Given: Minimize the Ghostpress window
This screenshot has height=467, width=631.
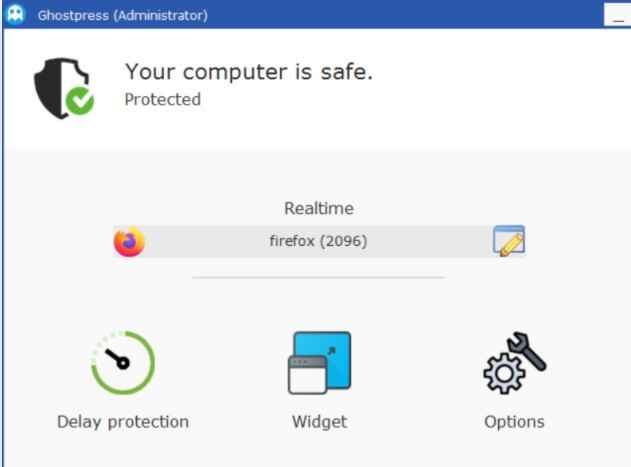Looking at the screenshot, I should click(x=618, y=15).
